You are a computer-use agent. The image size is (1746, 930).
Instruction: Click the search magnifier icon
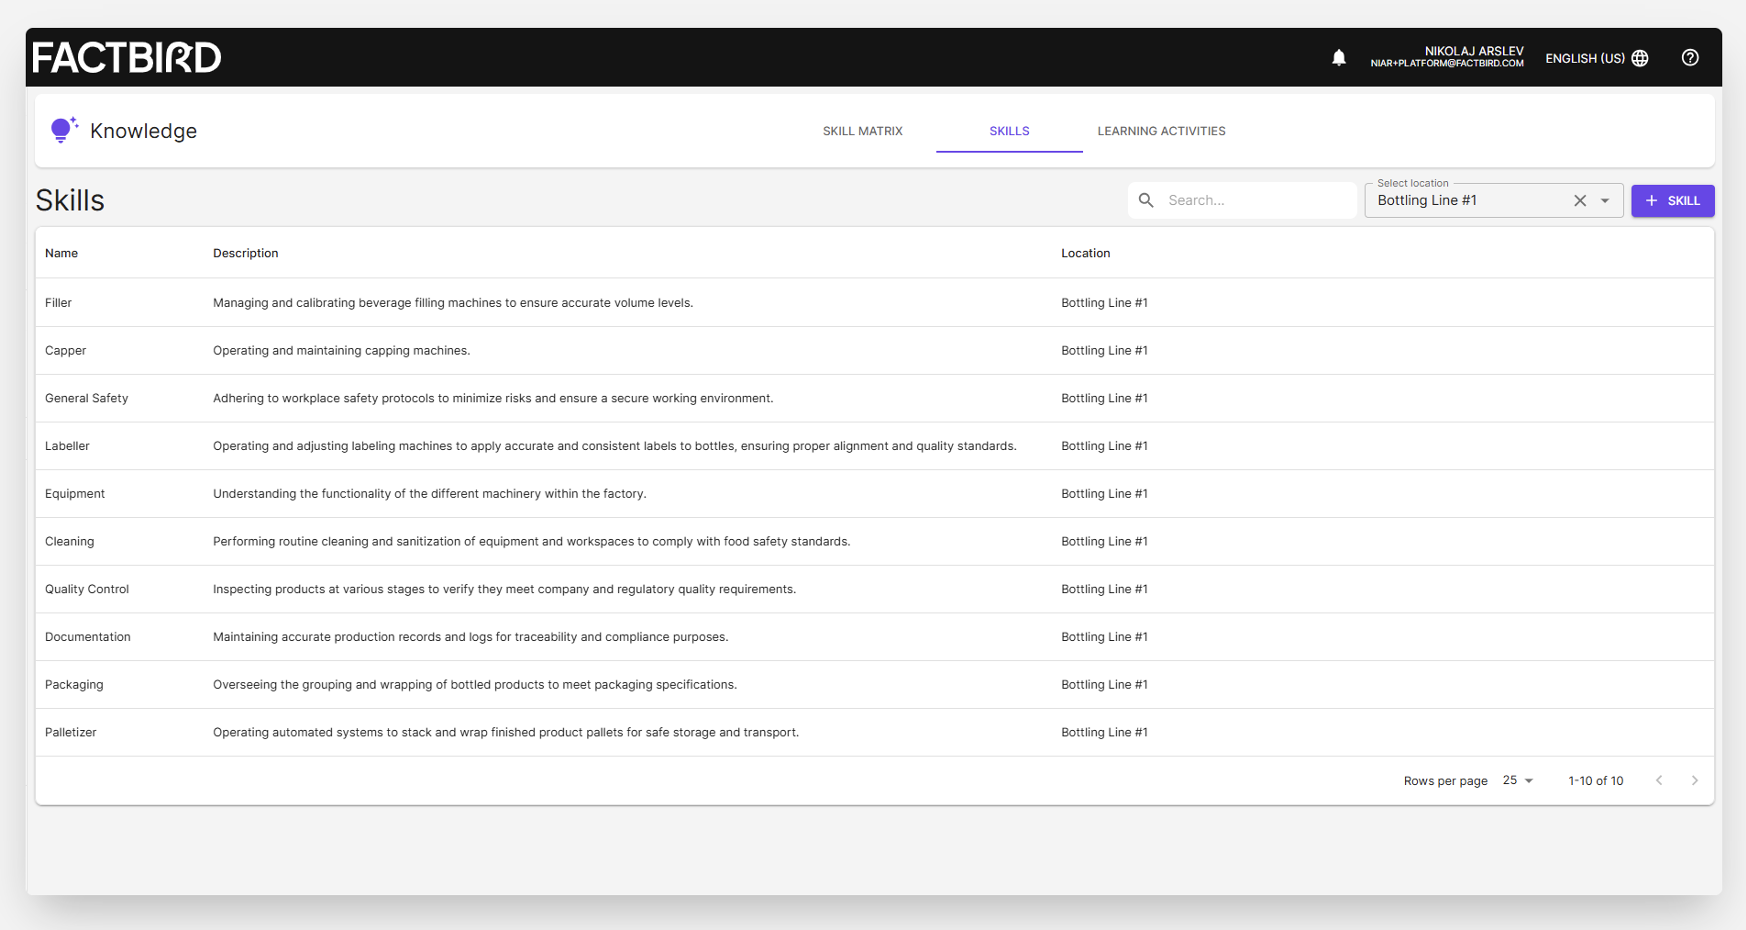(1146, 200)
